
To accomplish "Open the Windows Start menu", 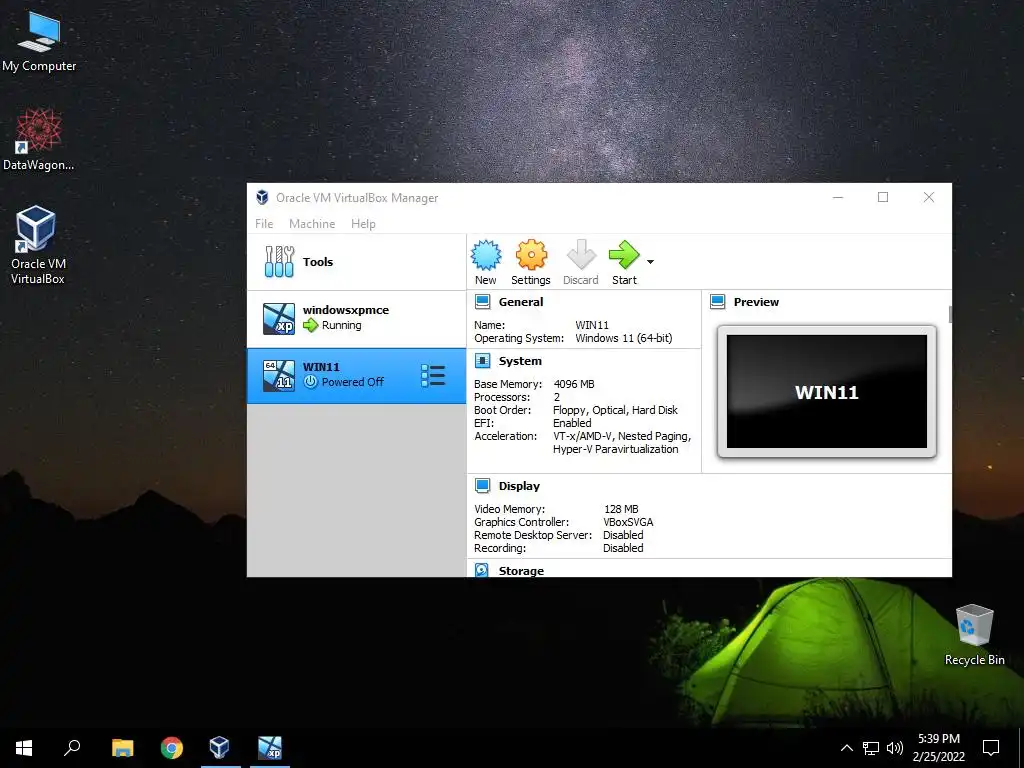I will point(24,748).
